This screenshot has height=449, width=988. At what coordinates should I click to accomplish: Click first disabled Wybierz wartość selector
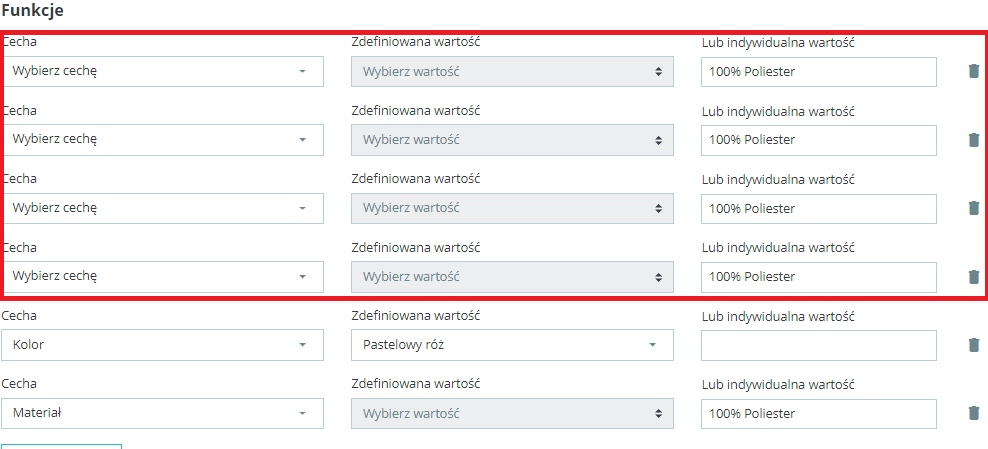pyautogui.click(x=512, y=72)
